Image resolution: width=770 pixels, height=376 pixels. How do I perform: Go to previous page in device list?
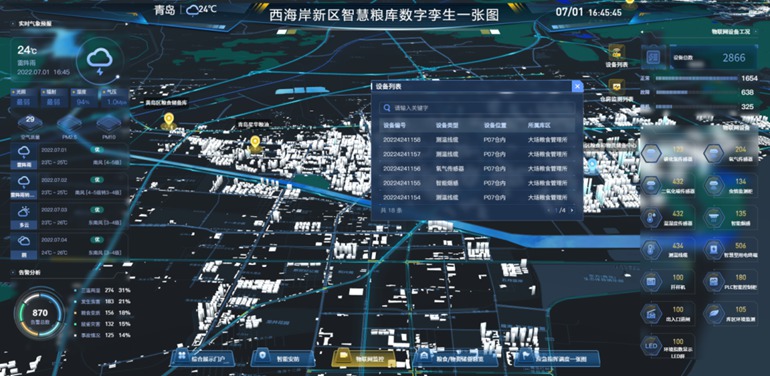tap(549, 210)
